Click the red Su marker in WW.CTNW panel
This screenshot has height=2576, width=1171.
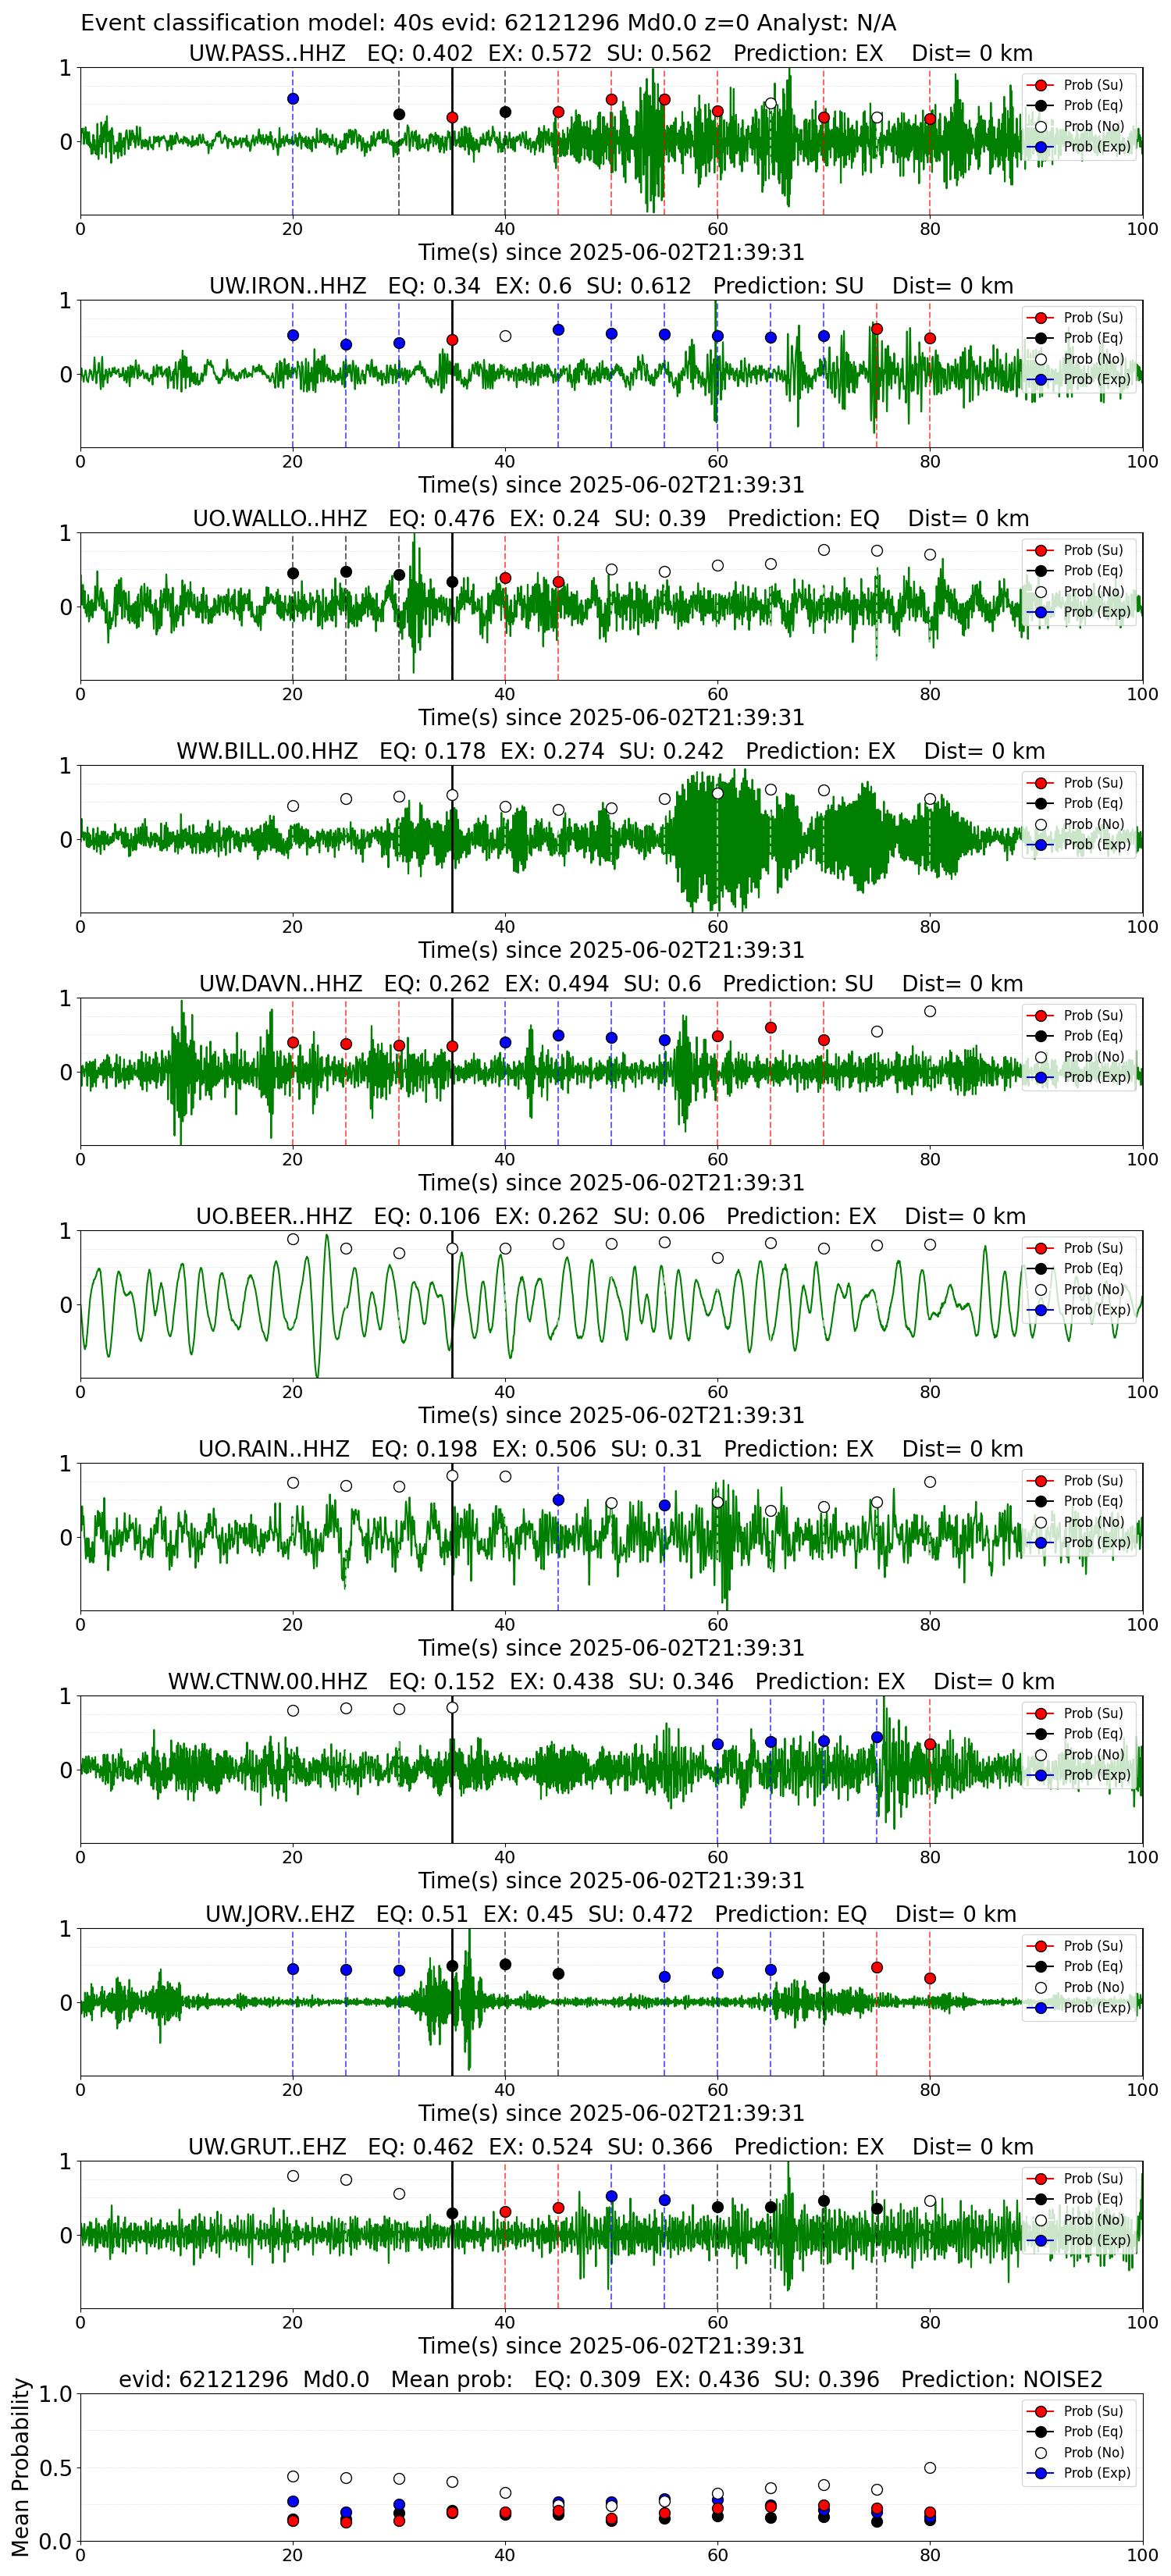point(930,1745)
